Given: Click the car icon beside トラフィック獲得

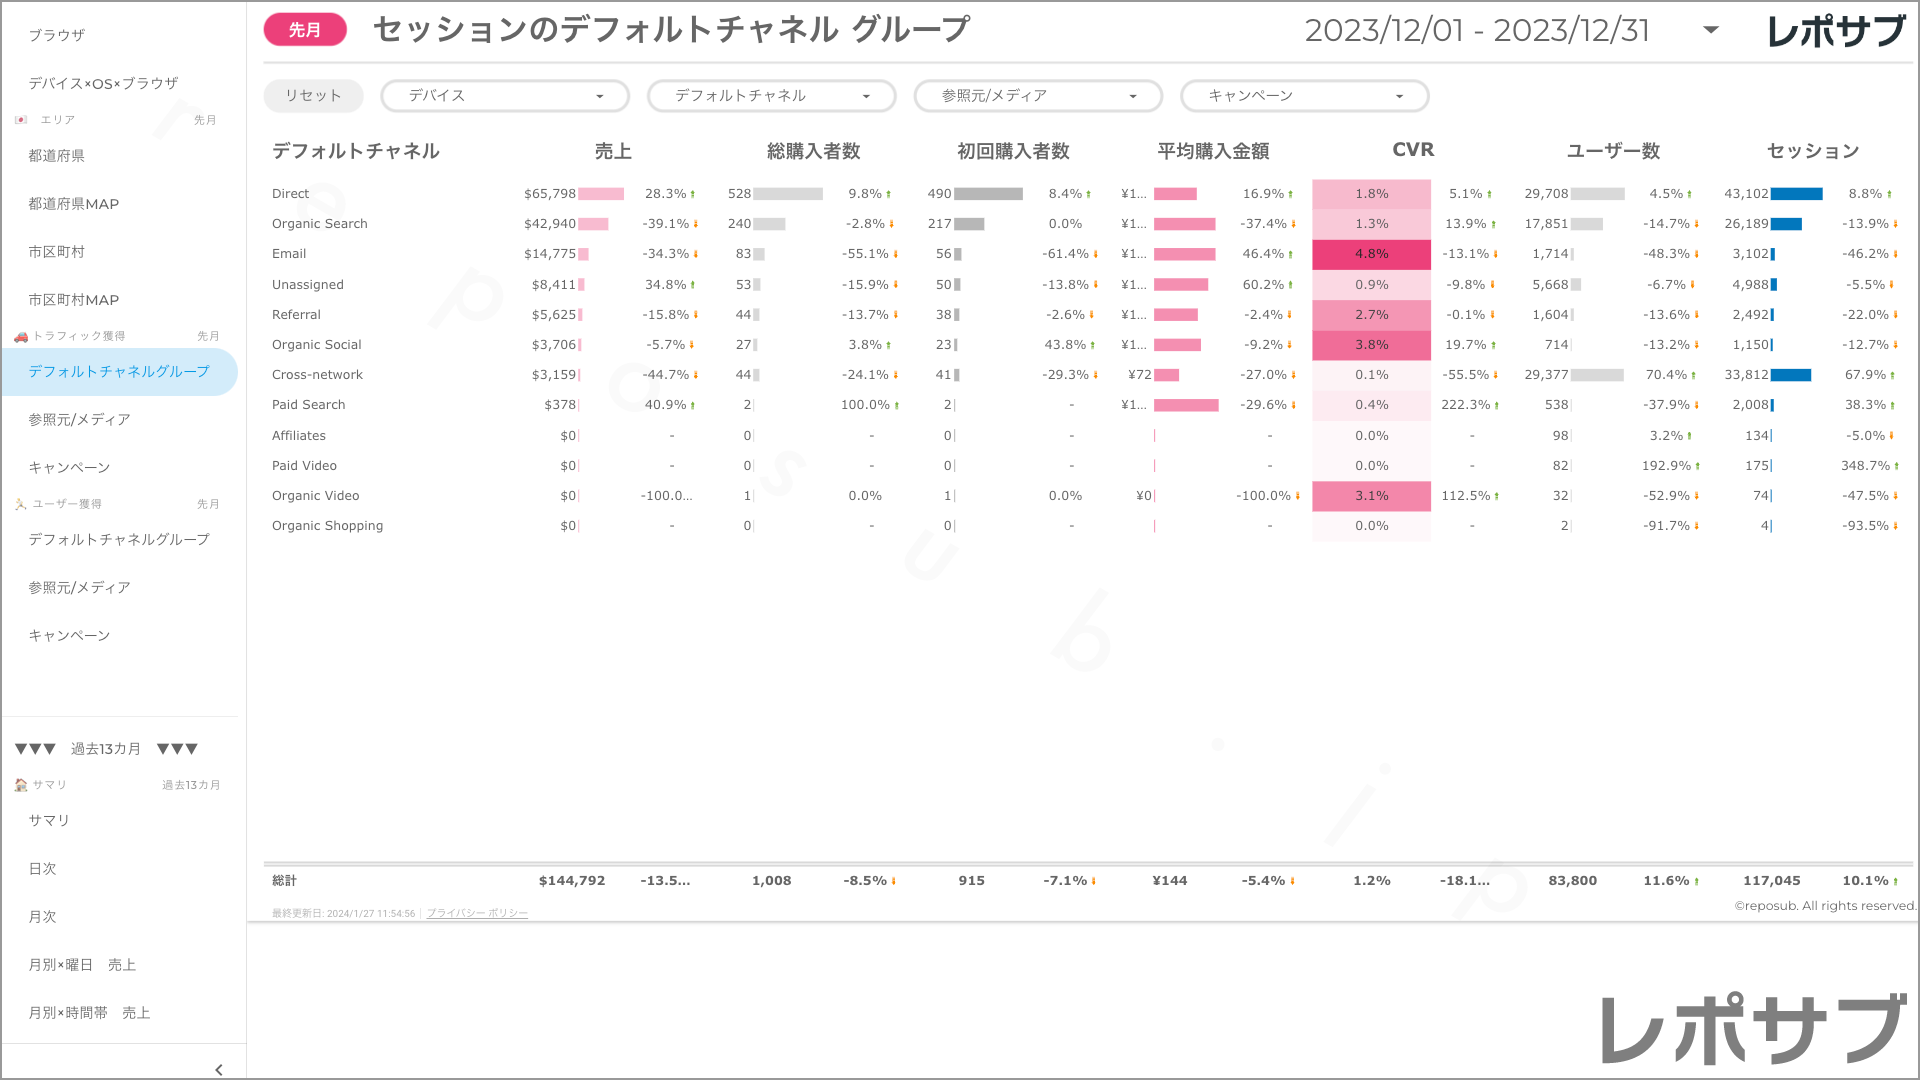Looking at the screenshot, I should pos(21,336).
